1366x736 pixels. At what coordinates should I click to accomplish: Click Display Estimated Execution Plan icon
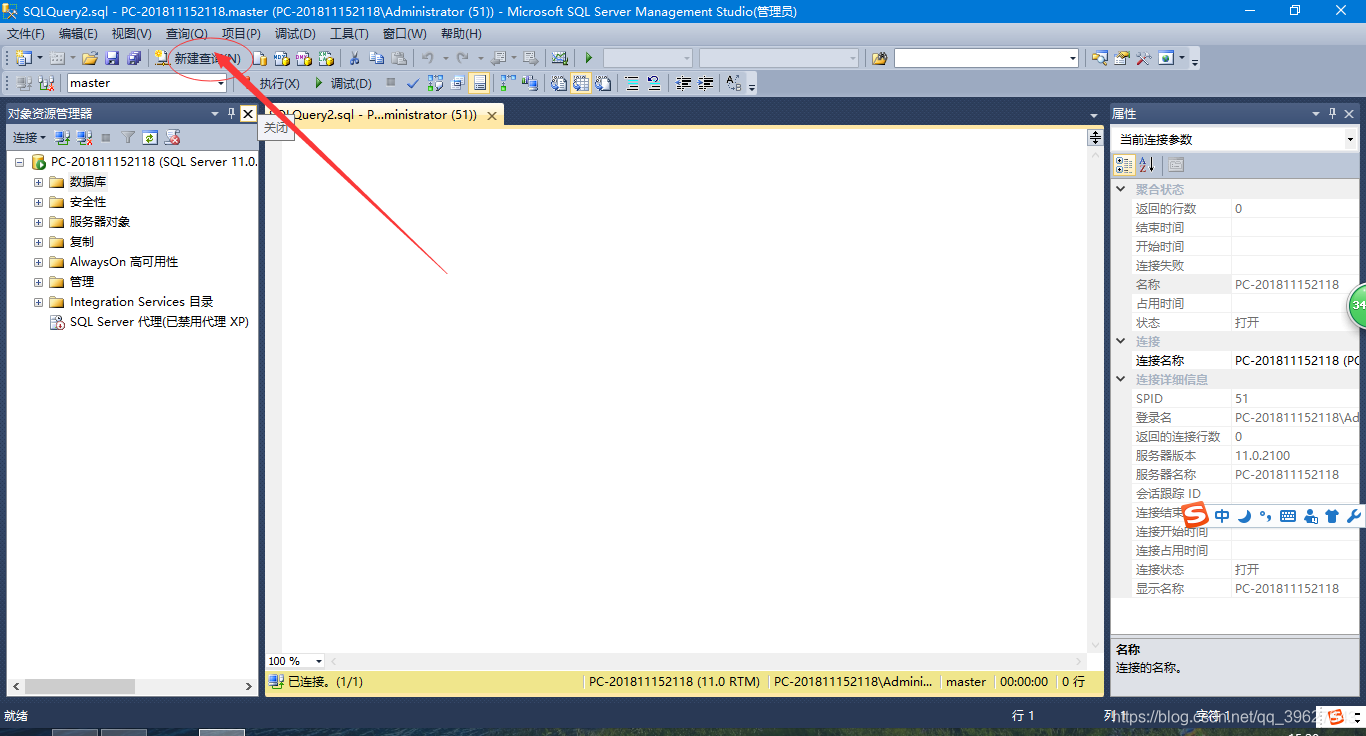pyautogui.click(x=435, y=83)
